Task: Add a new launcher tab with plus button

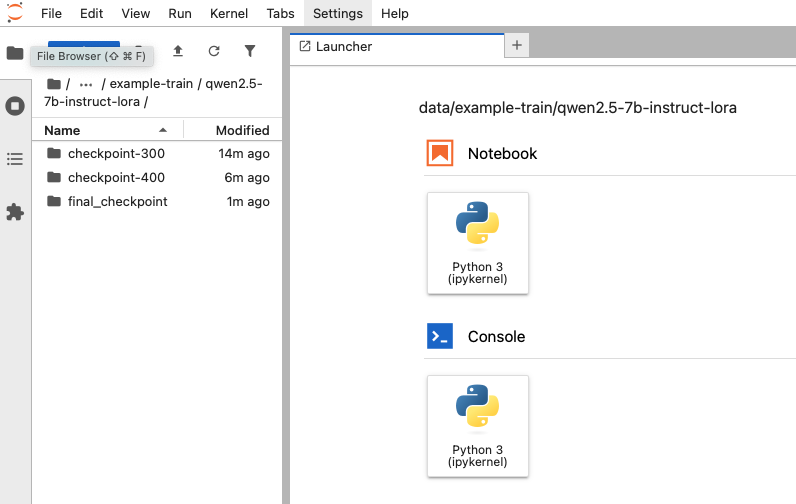Action: [x=517, y=45]
